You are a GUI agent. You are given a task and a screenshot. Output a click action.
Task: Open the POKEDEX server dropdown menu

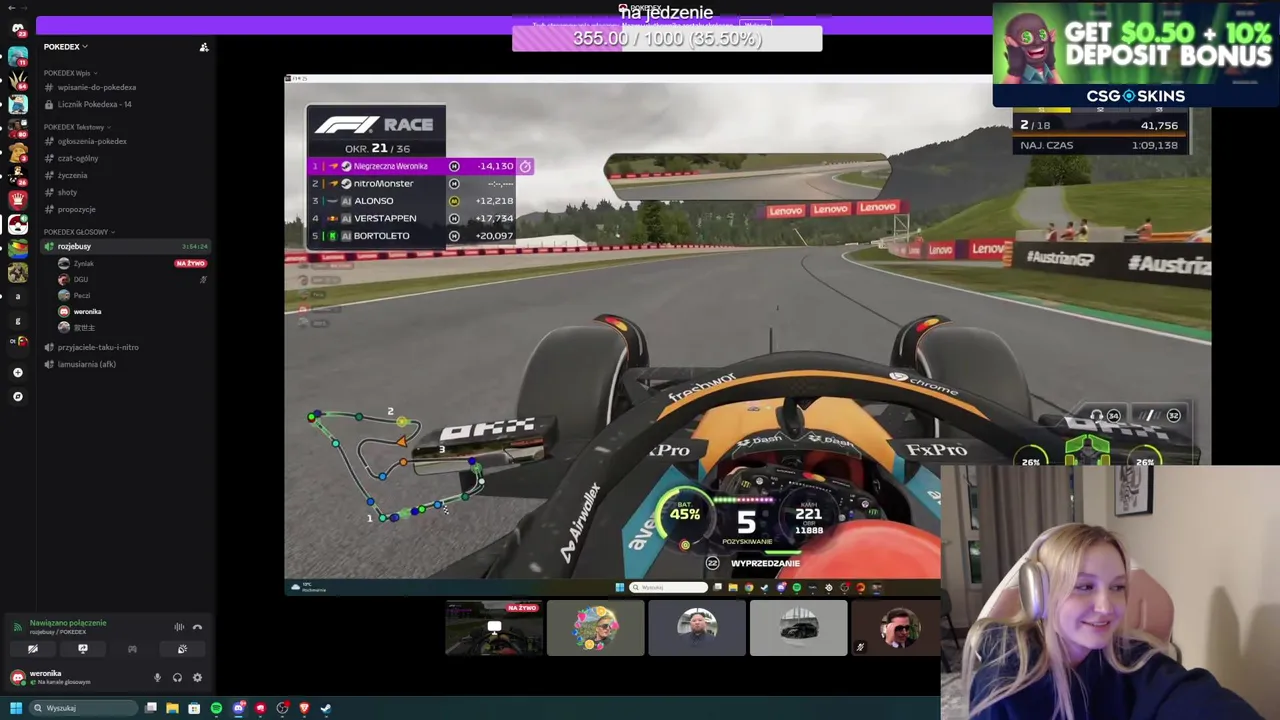point(65,46)
